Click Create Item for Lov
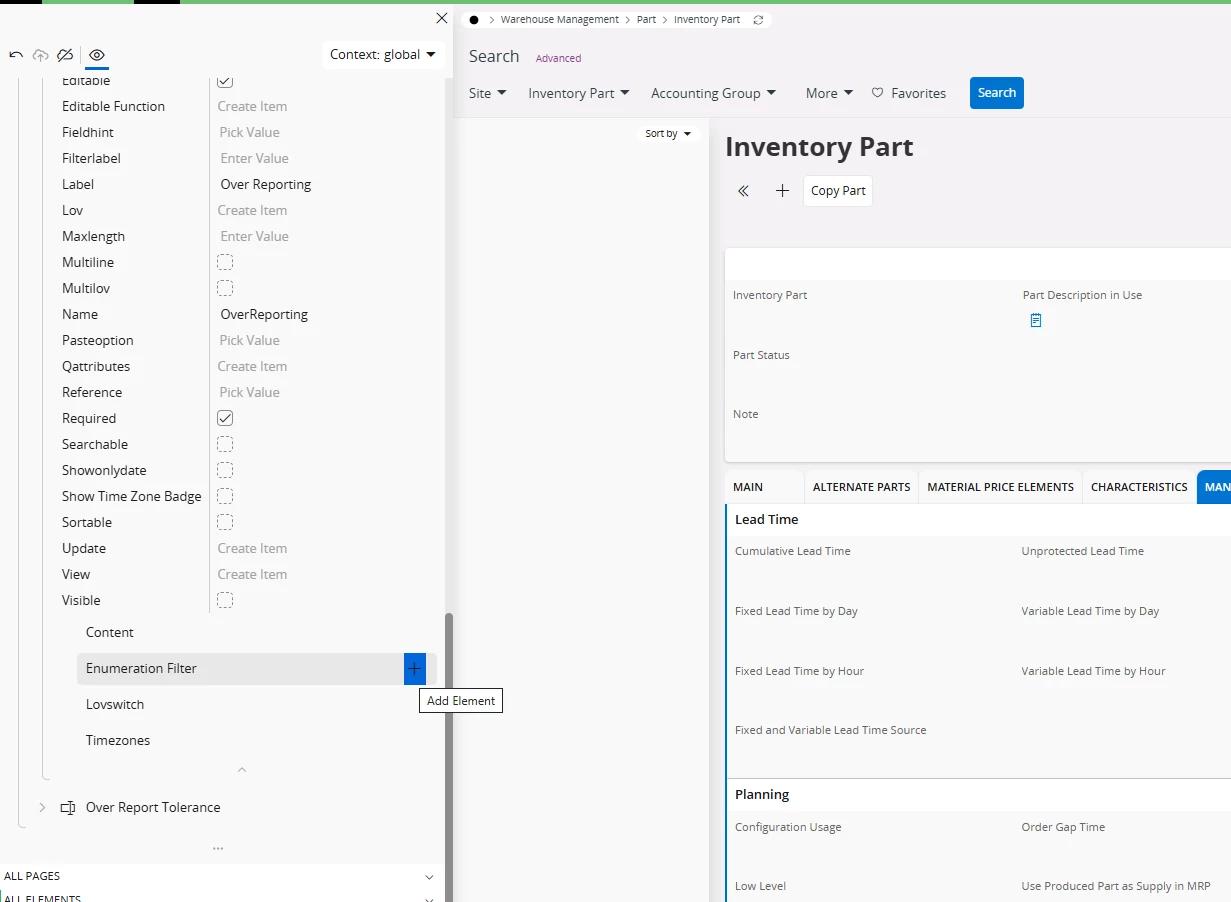This screenshot has height=902, width=1231. 252,210
